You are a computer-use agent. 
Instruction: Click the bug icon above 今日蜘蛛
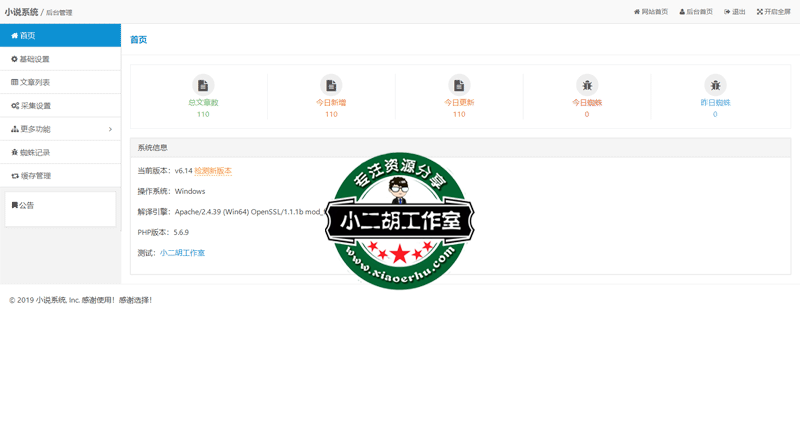pos(587,85)
